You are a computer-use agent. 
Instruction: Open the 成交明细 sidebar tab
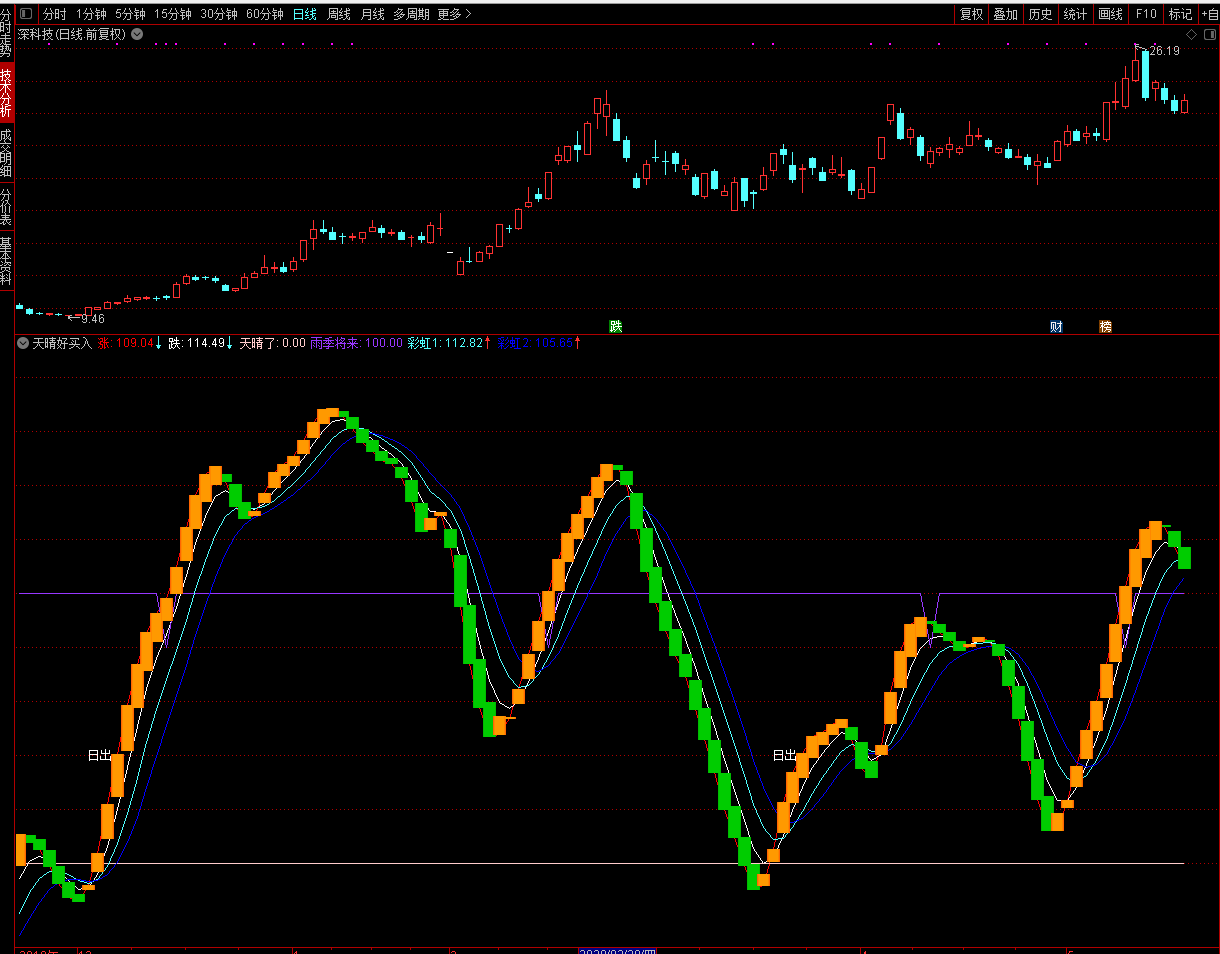tap(6, 152)
